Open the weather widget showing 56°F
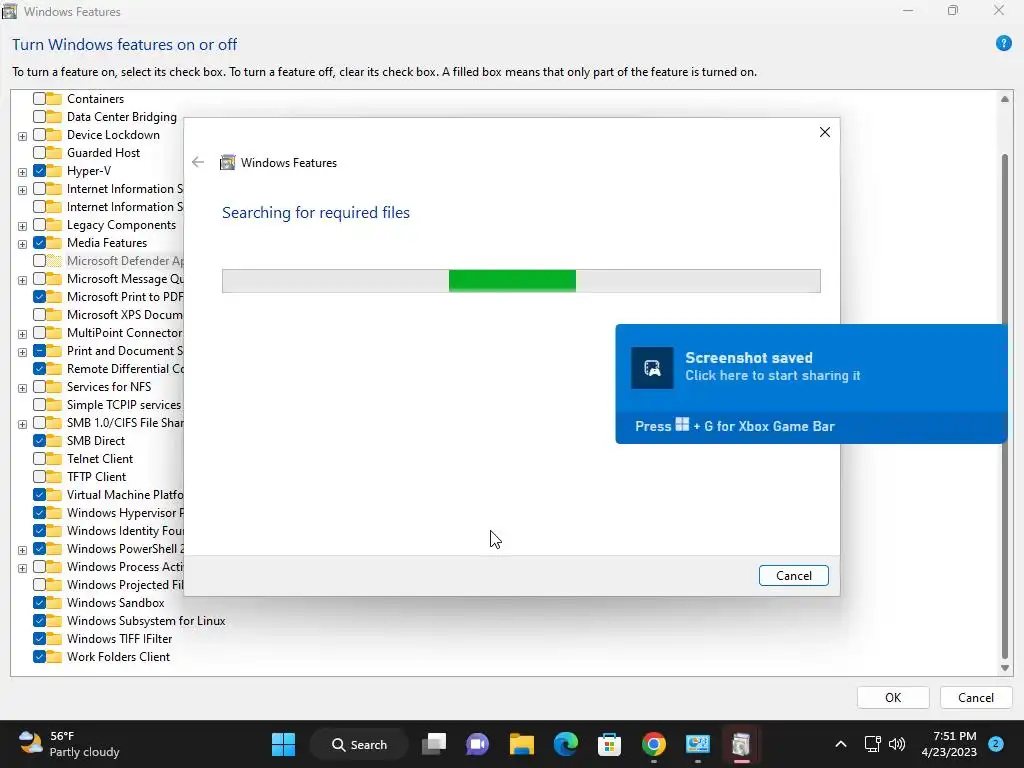The image size is (1024, 768). (x=69, y=744)
